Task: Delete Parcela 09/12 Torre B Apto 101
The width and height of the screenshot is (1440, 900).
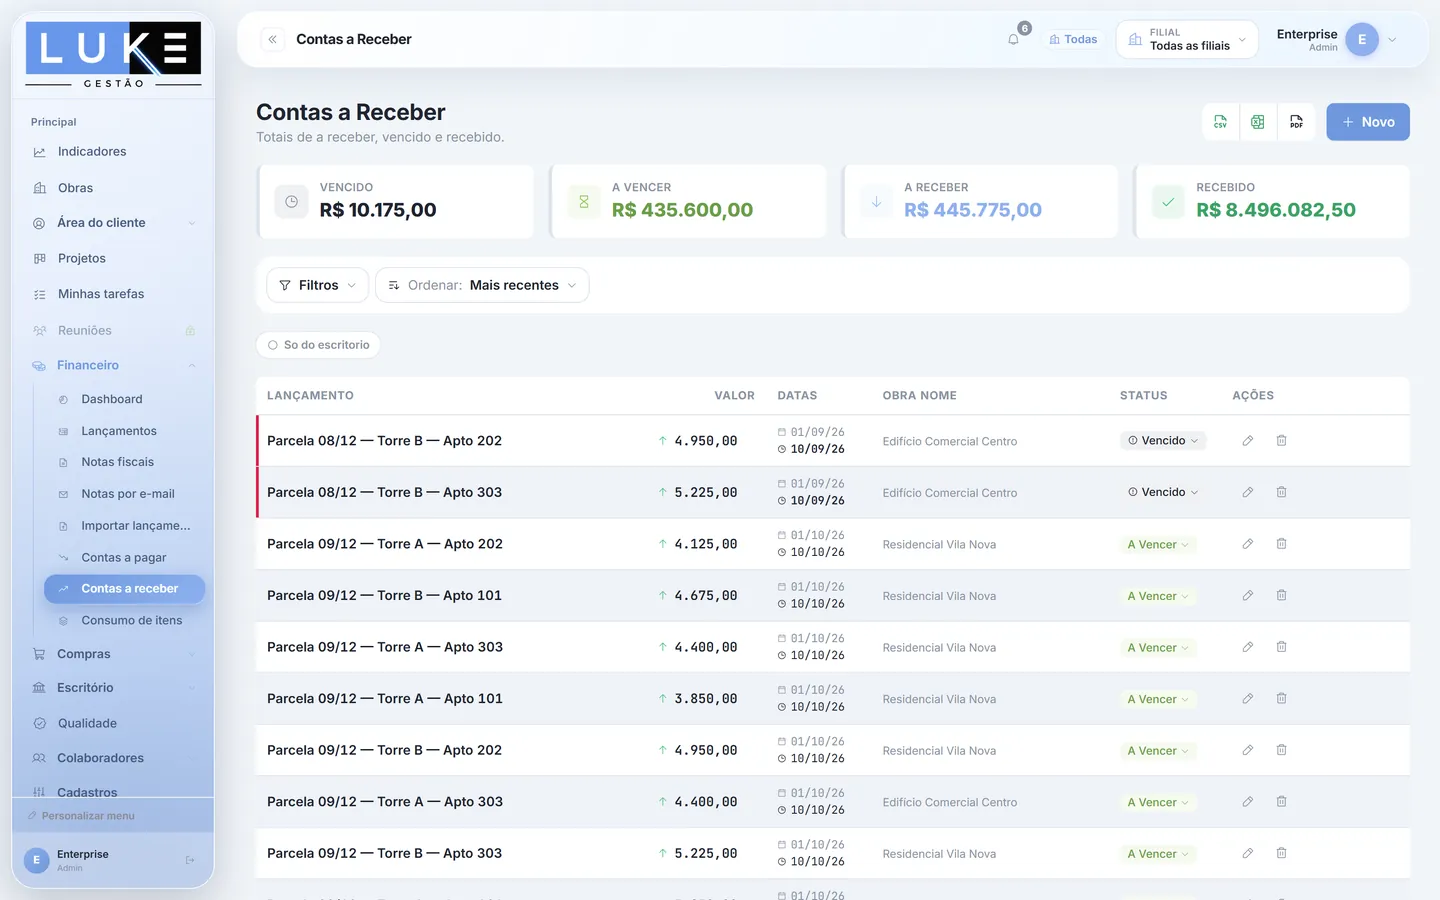Action: [1281, 596]
